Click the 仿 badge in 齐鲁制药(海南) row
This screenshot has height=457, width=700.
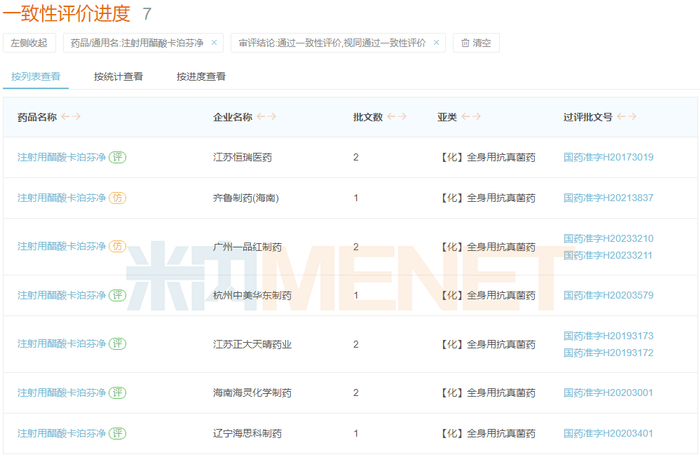coord(117,198)
